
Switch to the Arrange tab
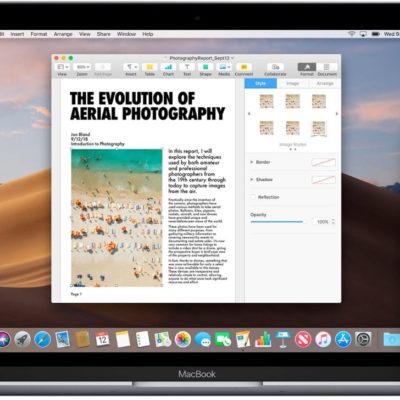coord(325,83)
